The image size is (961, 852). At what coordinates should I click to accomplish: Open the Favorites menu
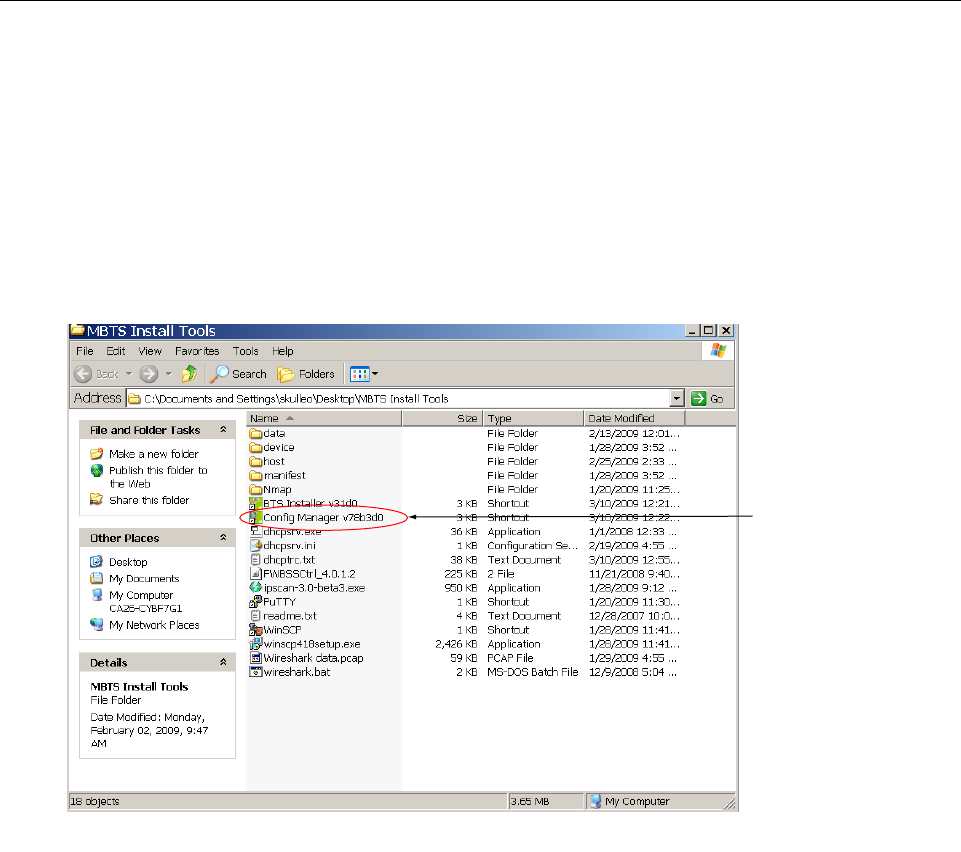click(197, 351)
